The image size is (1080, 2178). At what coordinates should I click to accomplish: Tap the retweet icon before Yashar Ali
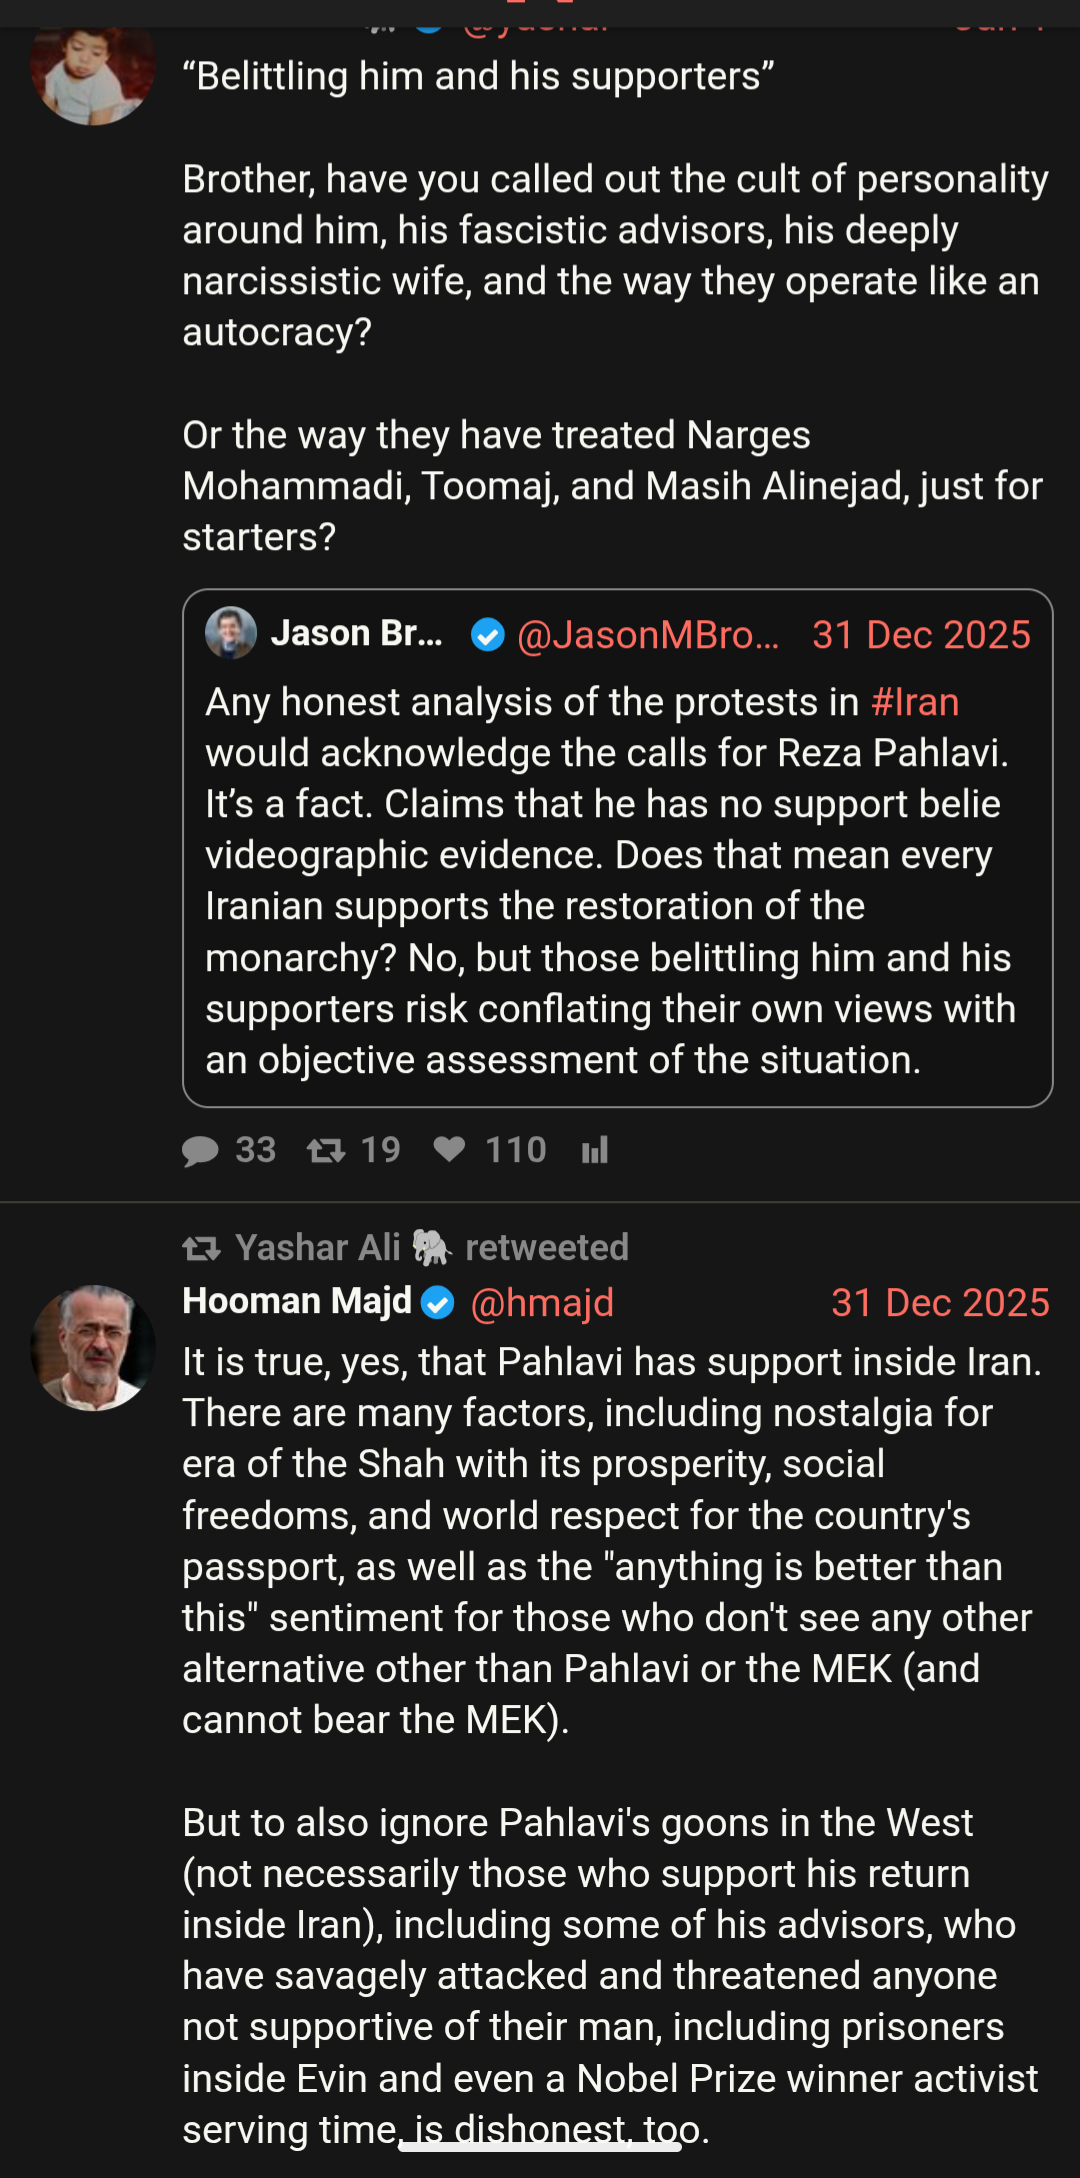[x=201, y=1248]
